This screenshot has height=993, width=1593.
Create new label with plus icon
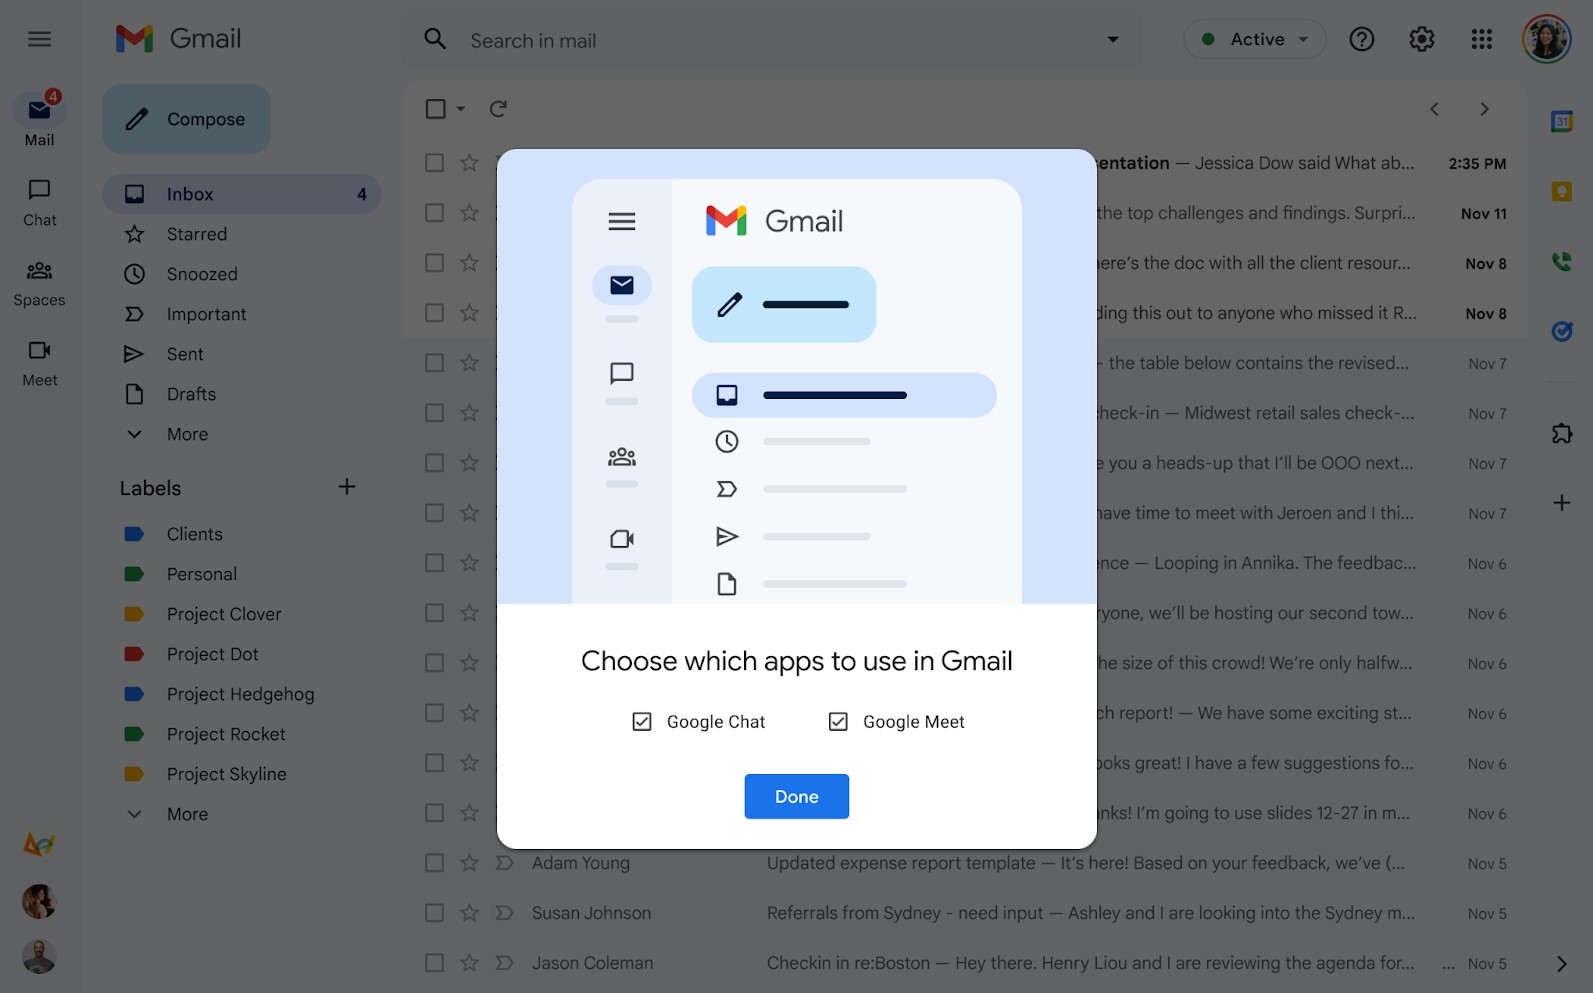(347, 487)
